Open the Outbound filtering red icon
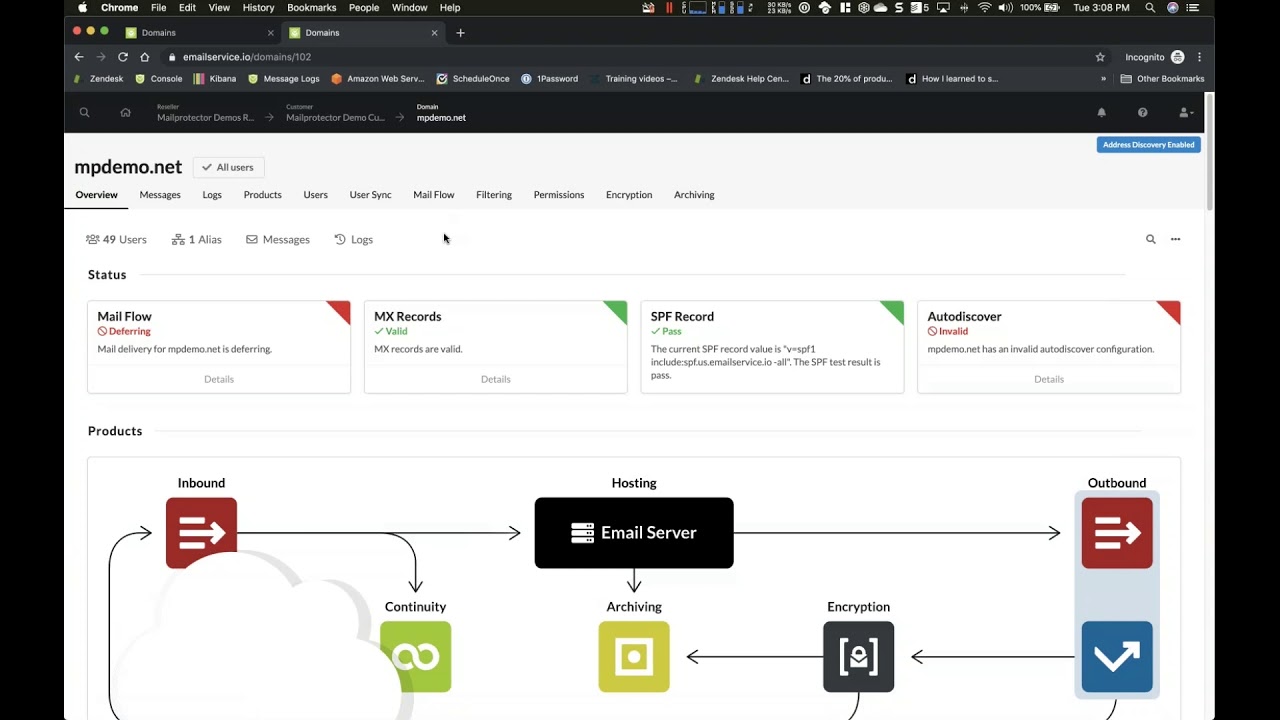Screen dimensions: 1280x720 (1117, 533)
